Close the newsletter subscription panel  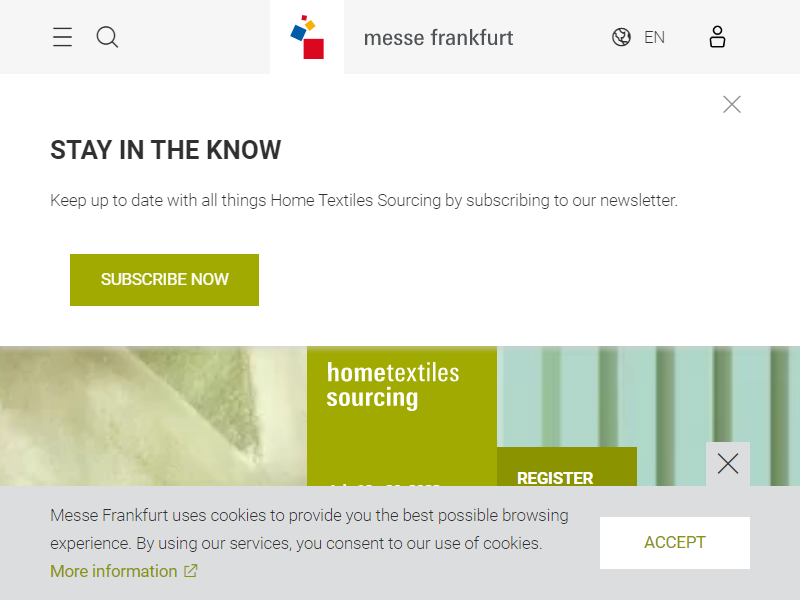tap(732, 104)
